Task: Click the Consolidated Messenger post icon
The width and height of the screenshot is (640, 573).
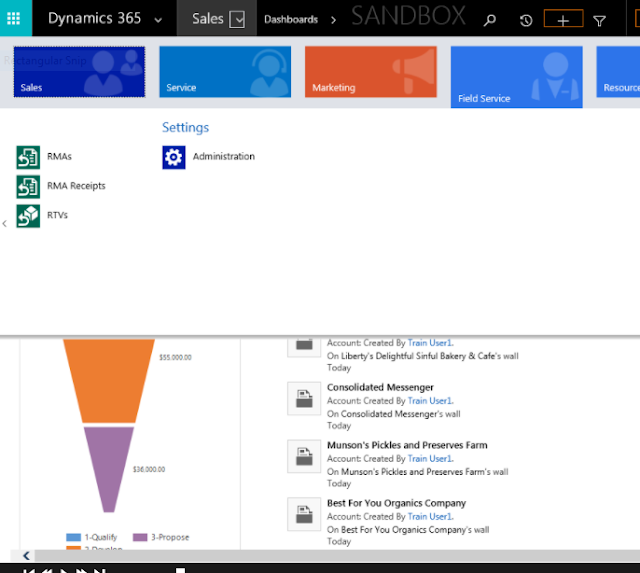Action: (304, 399)
